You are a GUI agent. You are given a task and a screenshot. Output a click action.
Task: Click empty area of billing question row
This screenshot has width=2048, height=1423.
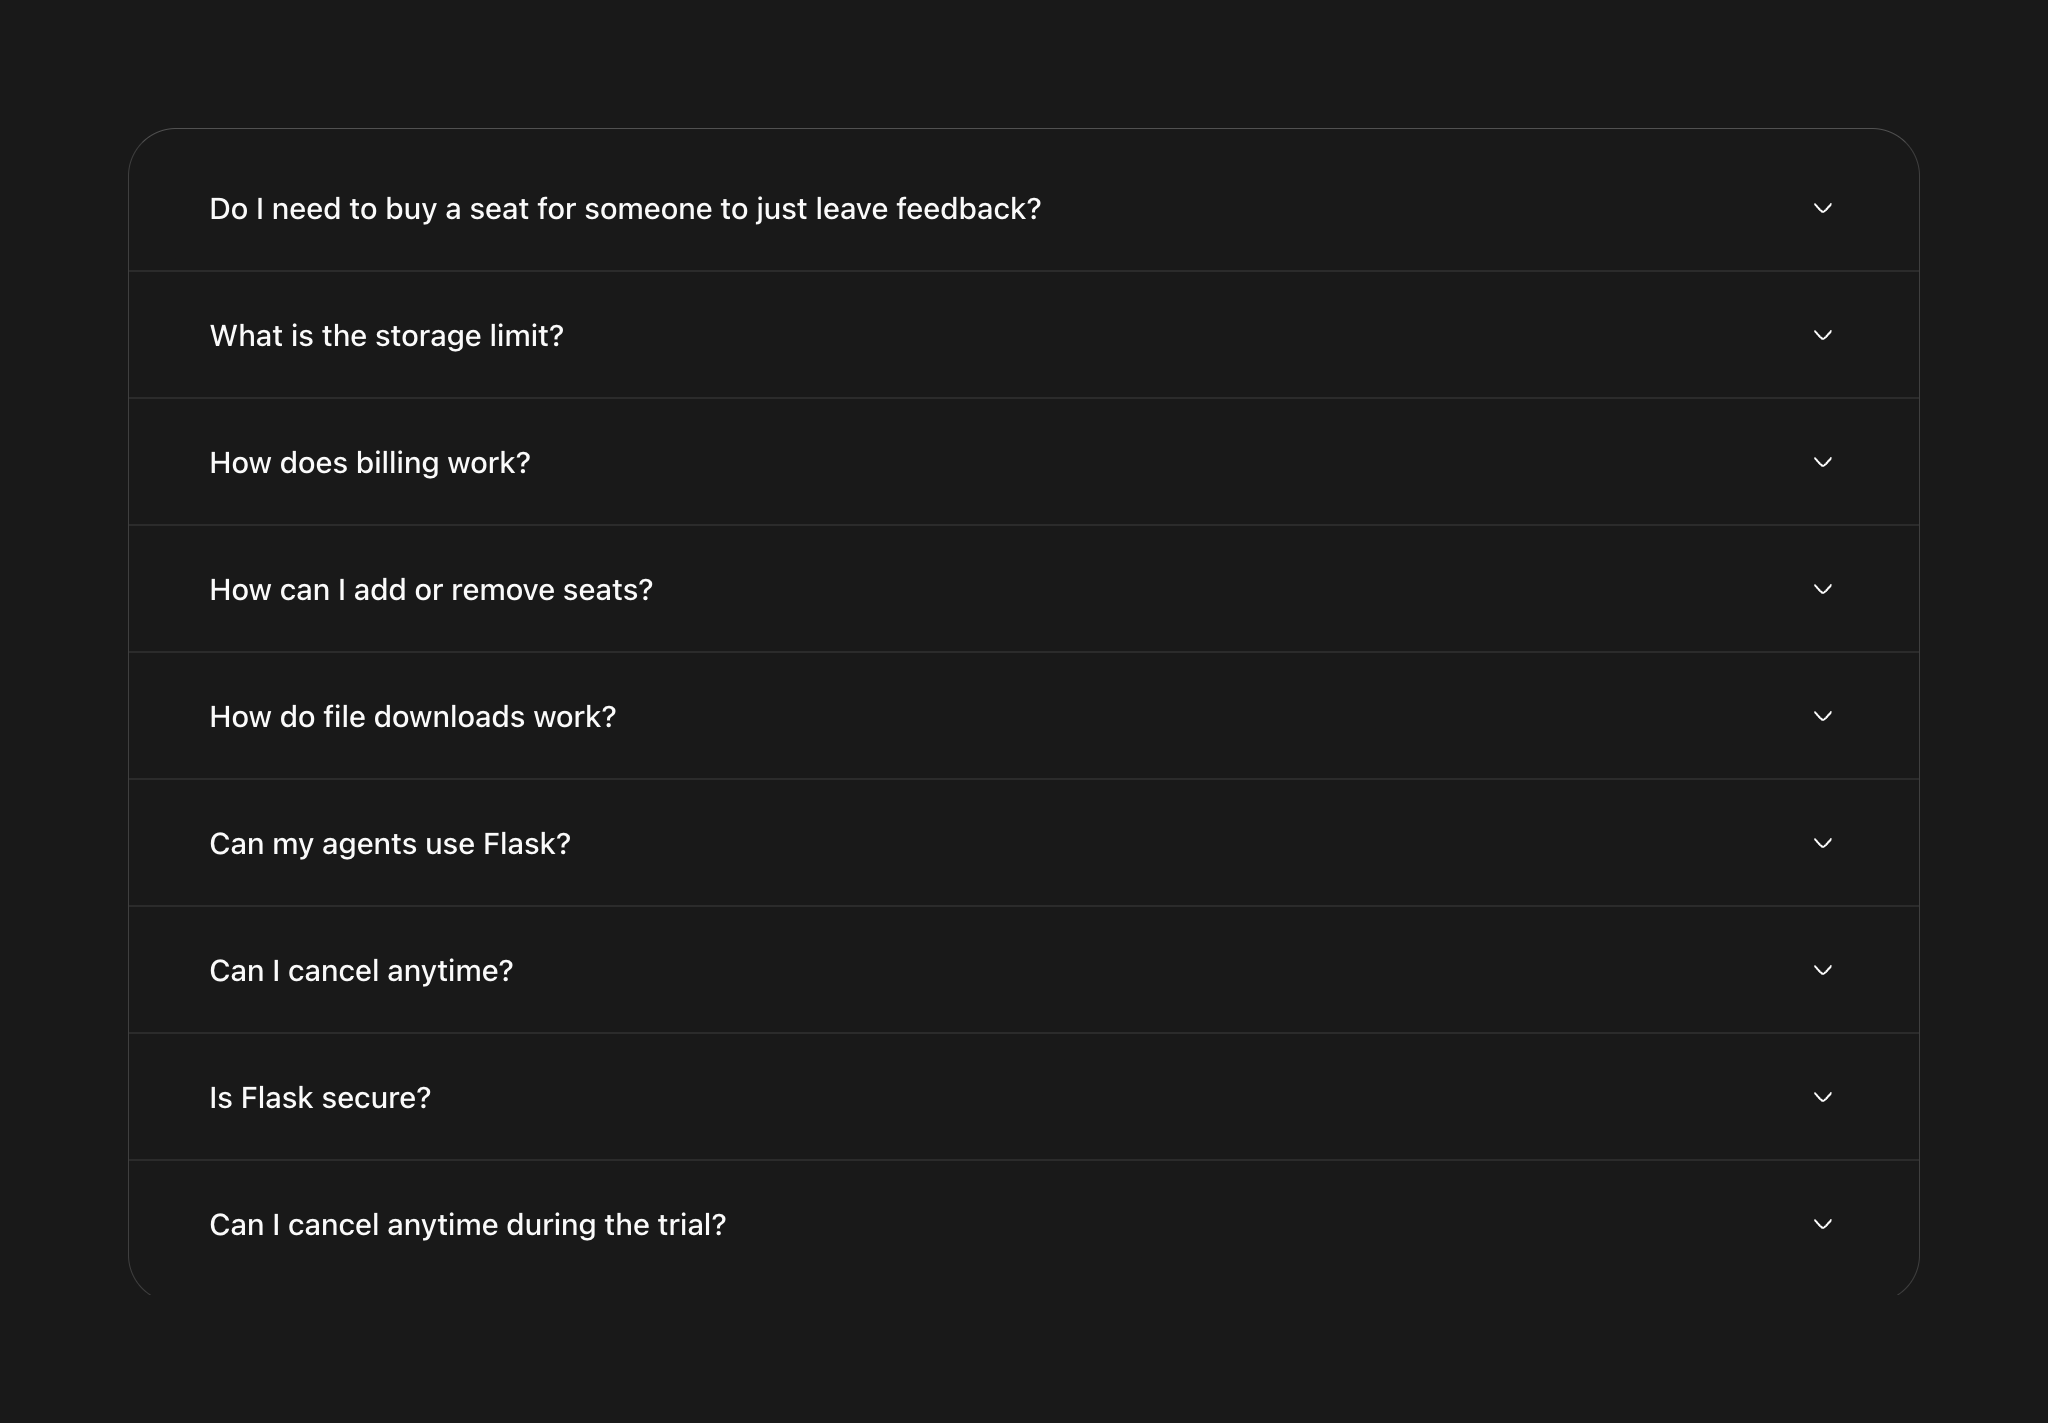coord(1150,462)
